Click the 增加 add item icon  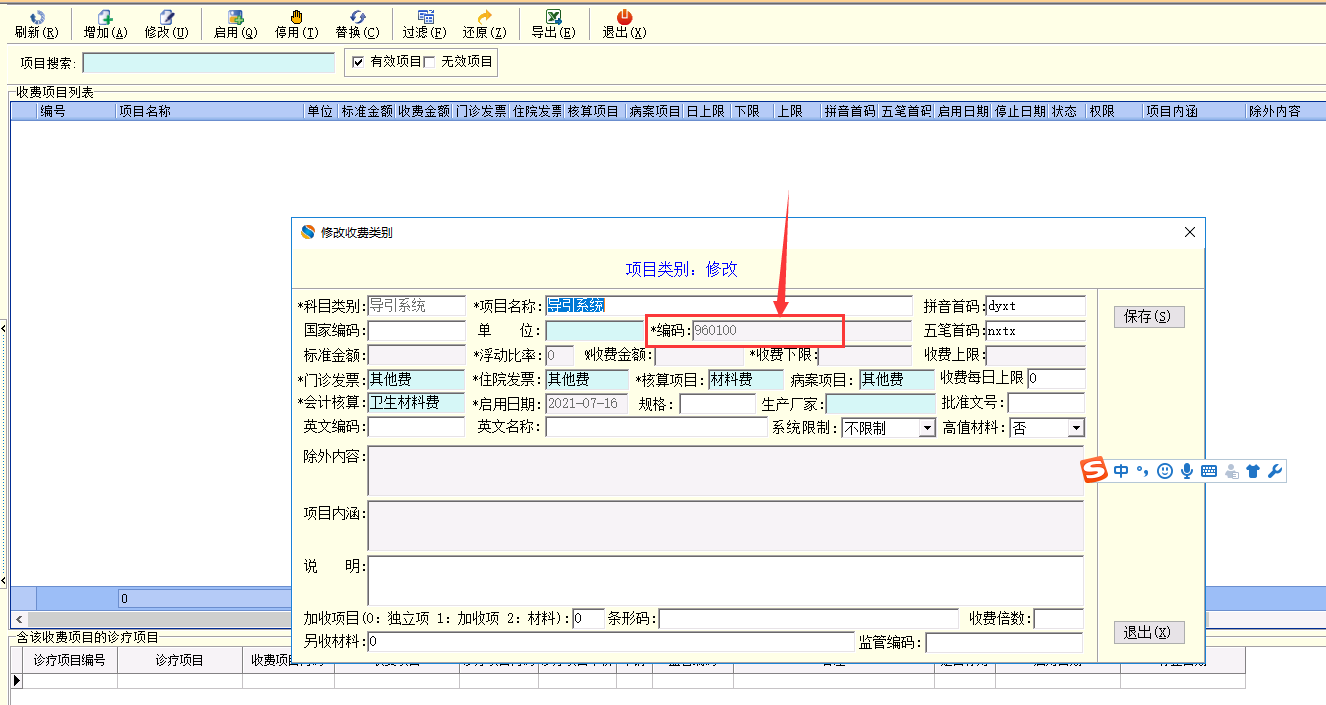[105, 17]
